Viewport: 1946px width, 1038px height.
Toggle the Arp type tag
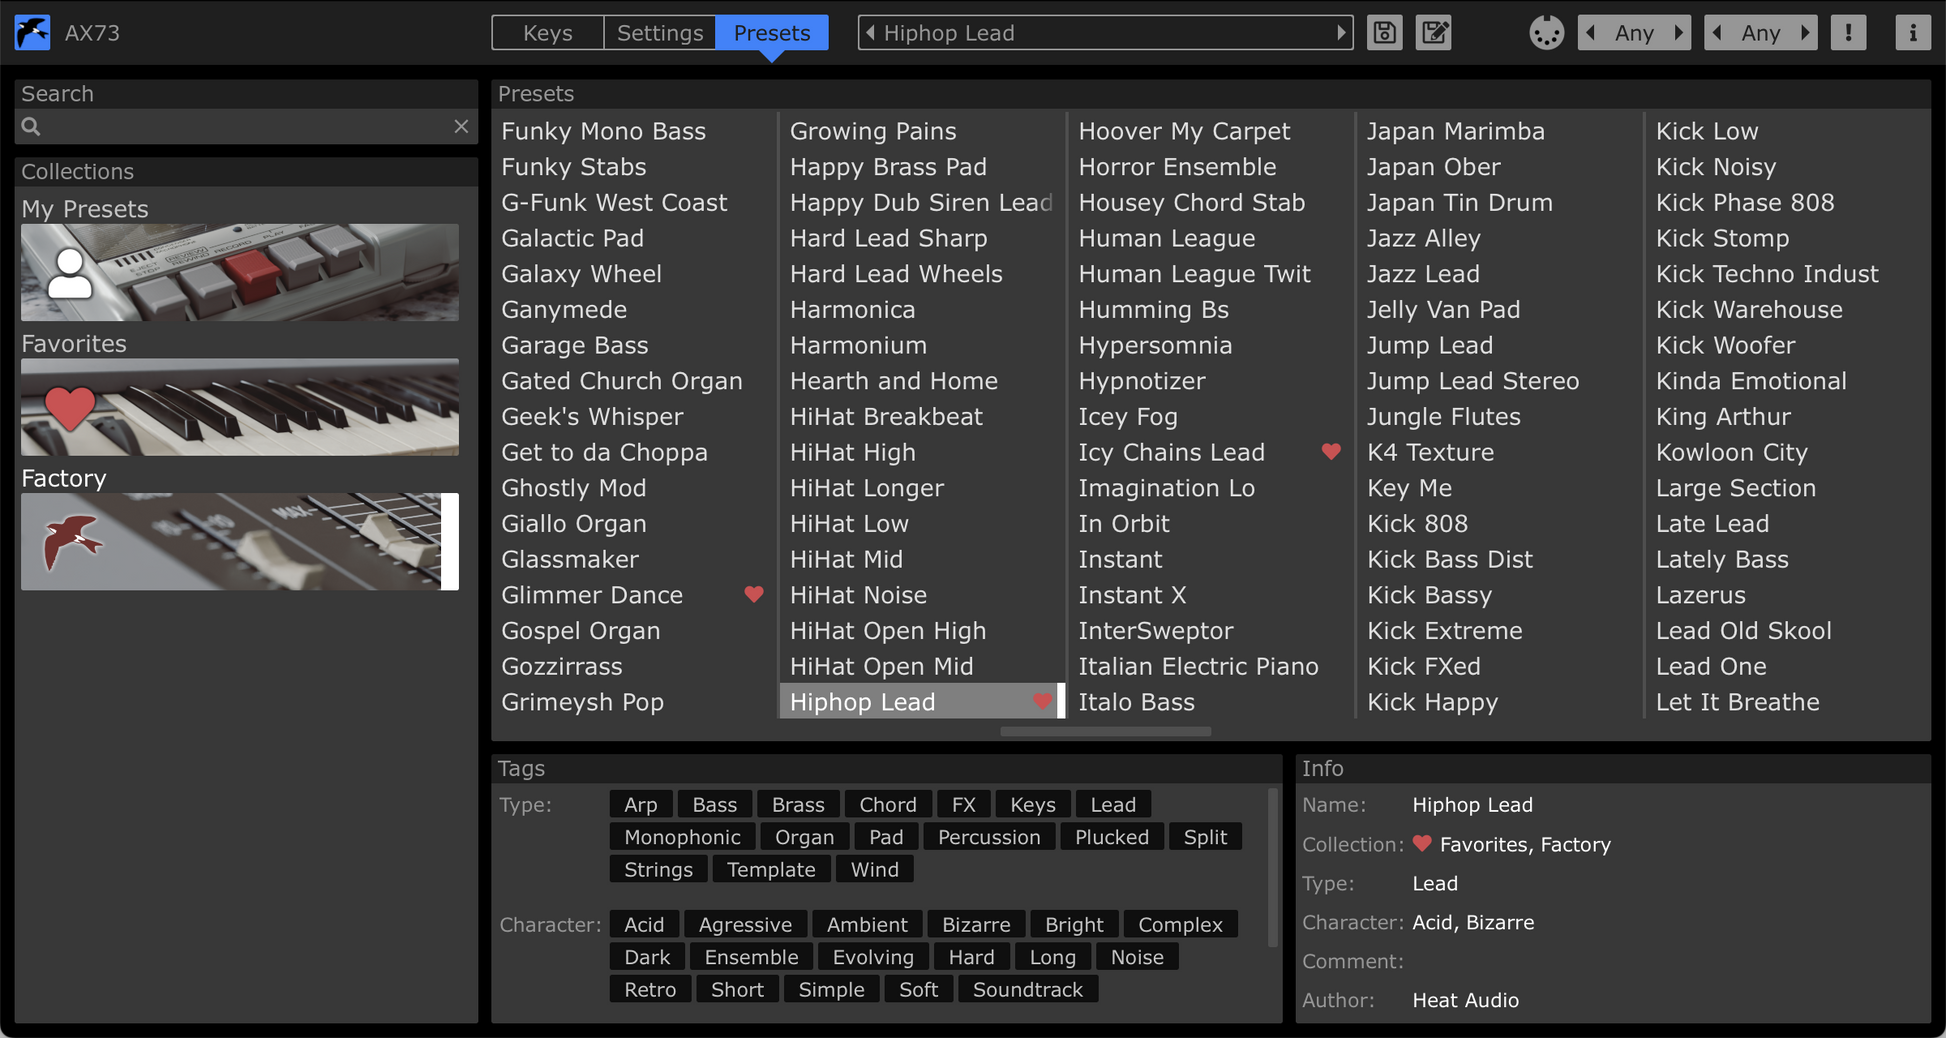click(641, 804)
